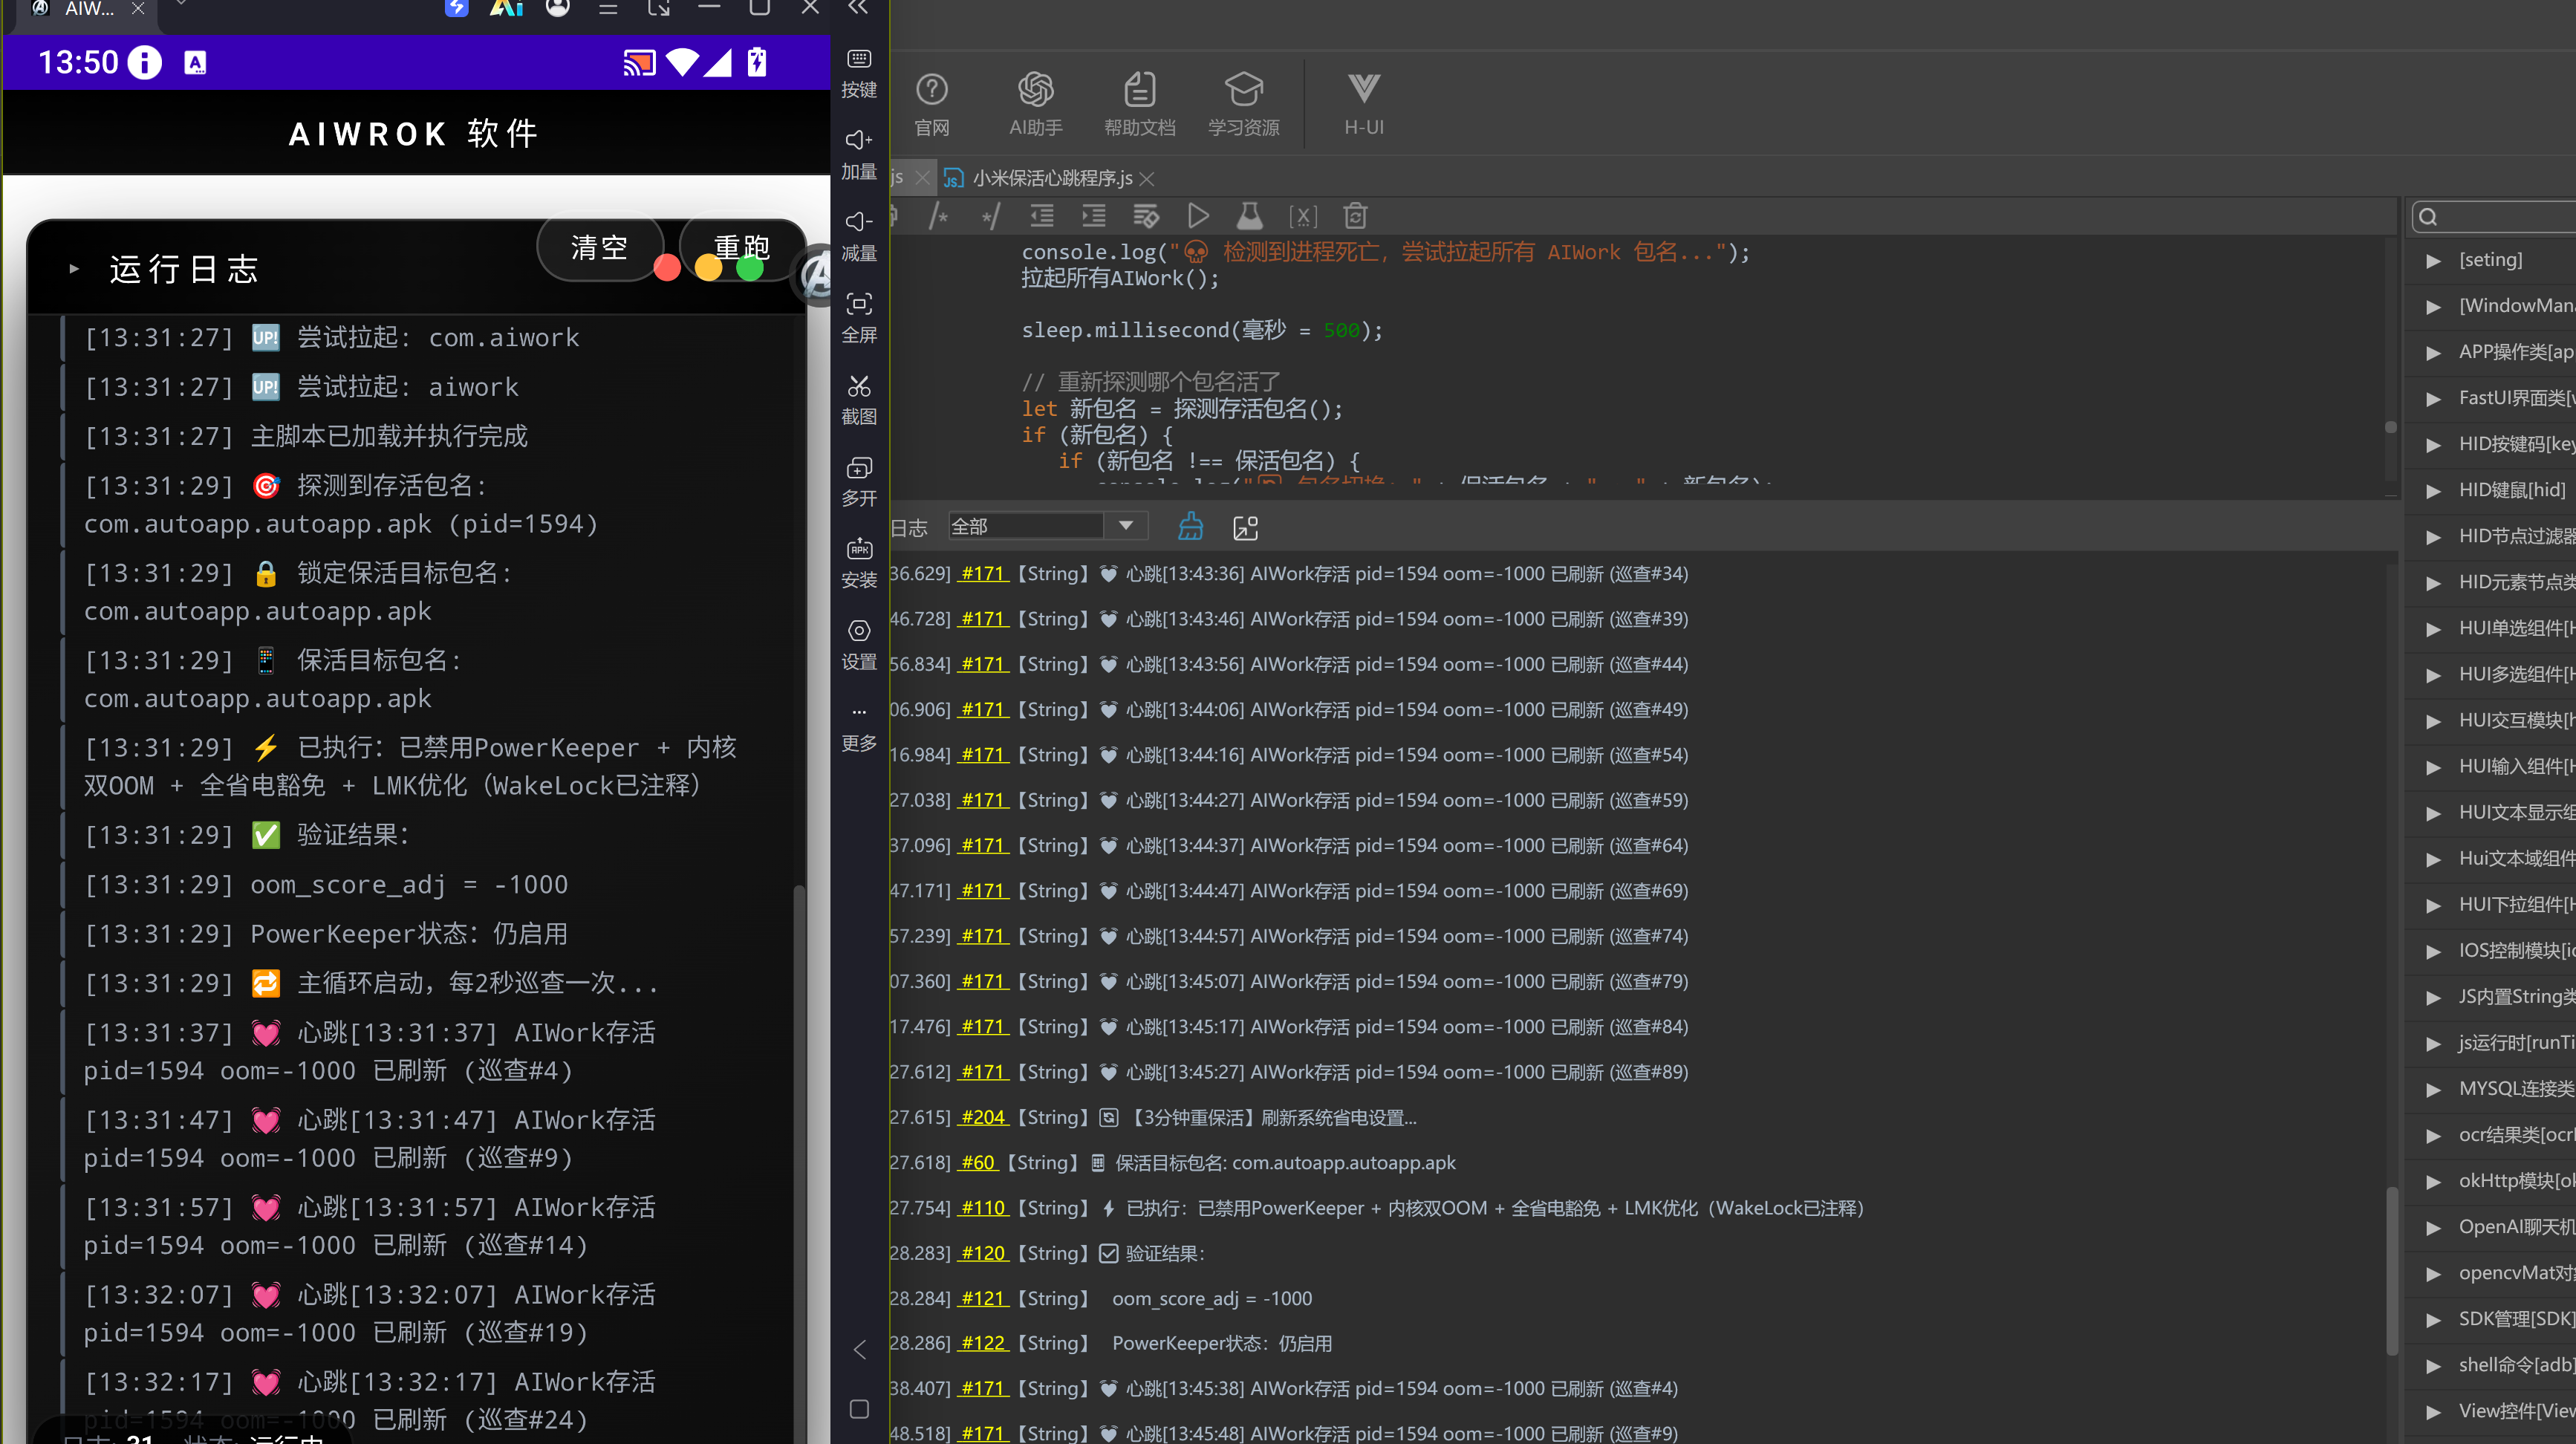Export the log with the pop-out icon
The image size is (2576, 1444).
[1246, 528]
